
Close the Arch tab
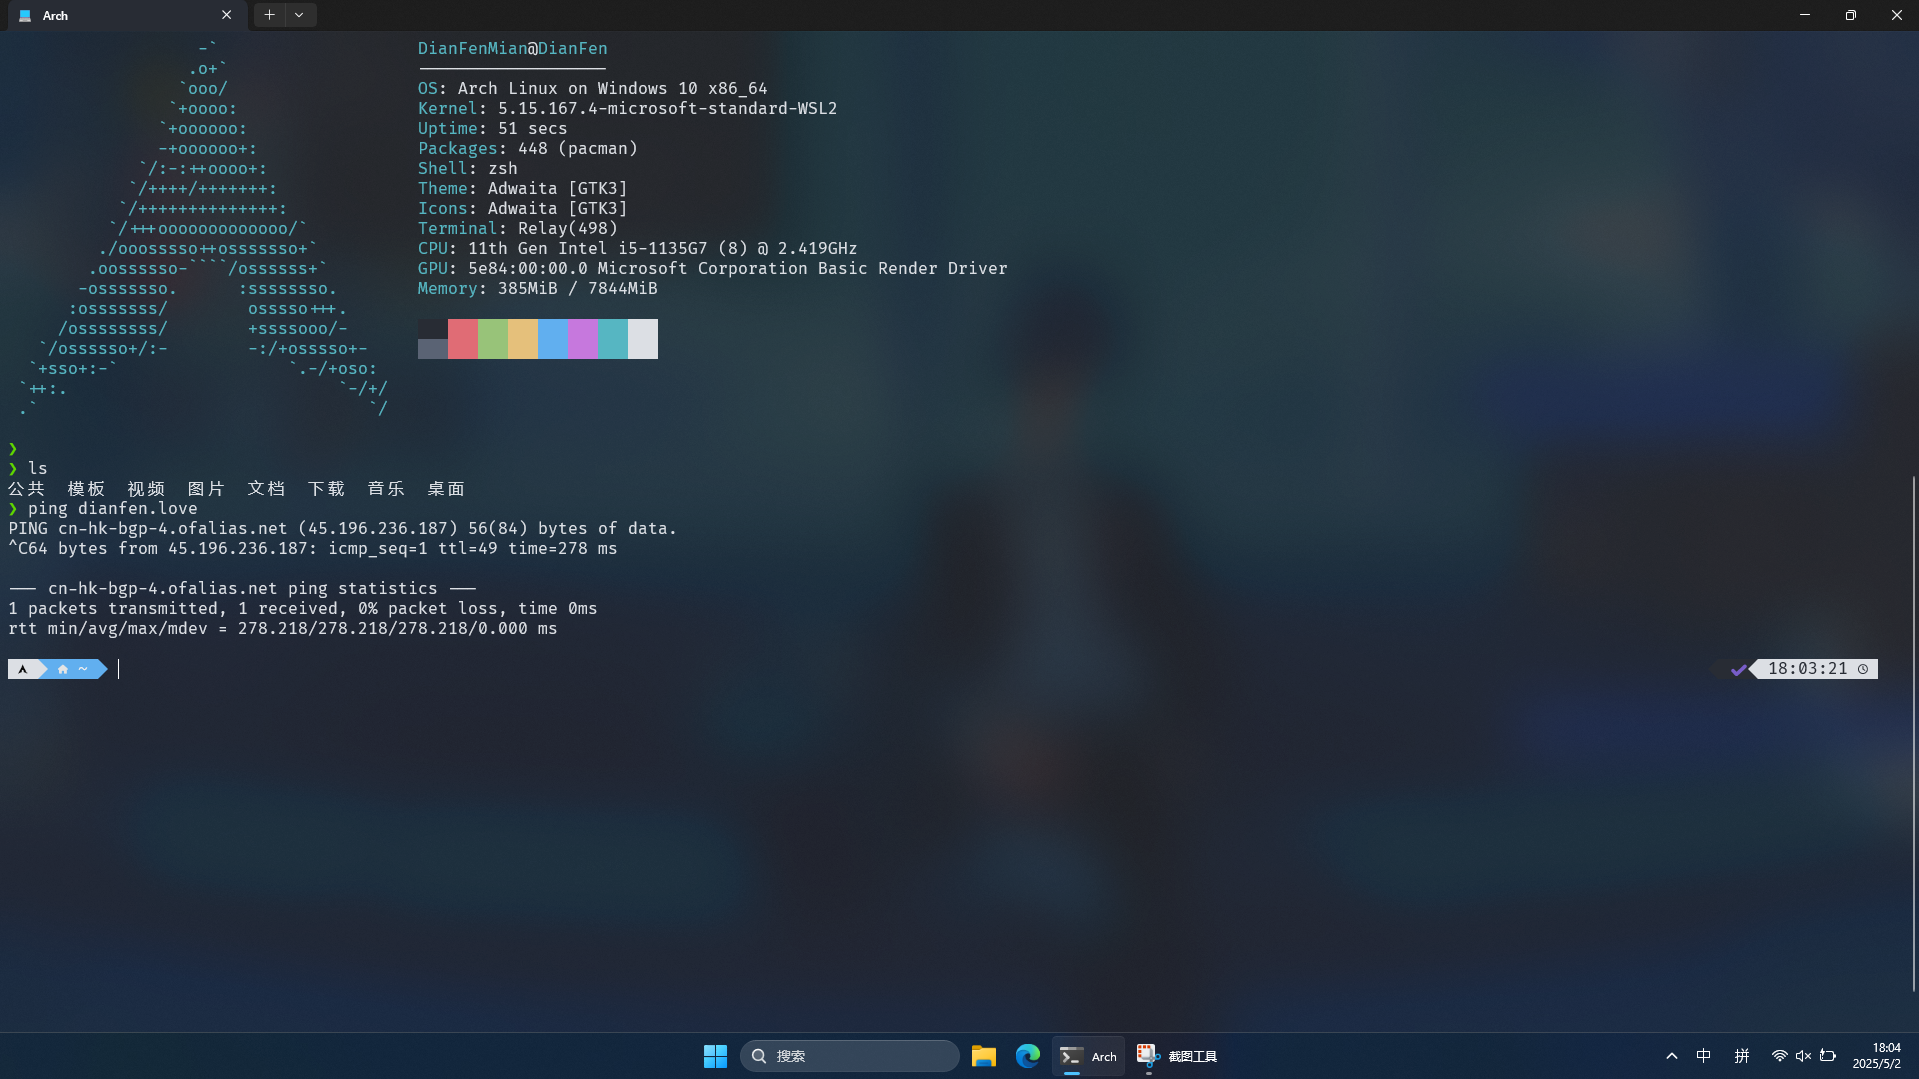pyautogui.click(x=226, y=15)
